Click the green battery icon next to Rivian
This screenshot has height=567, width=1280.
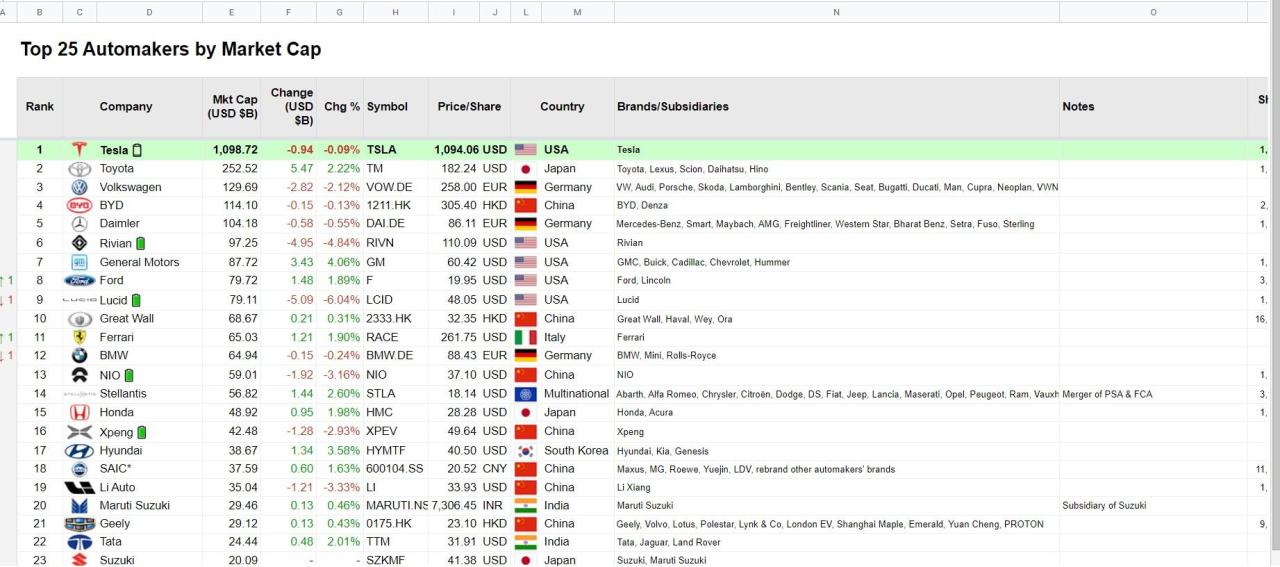tap(141, 243)
